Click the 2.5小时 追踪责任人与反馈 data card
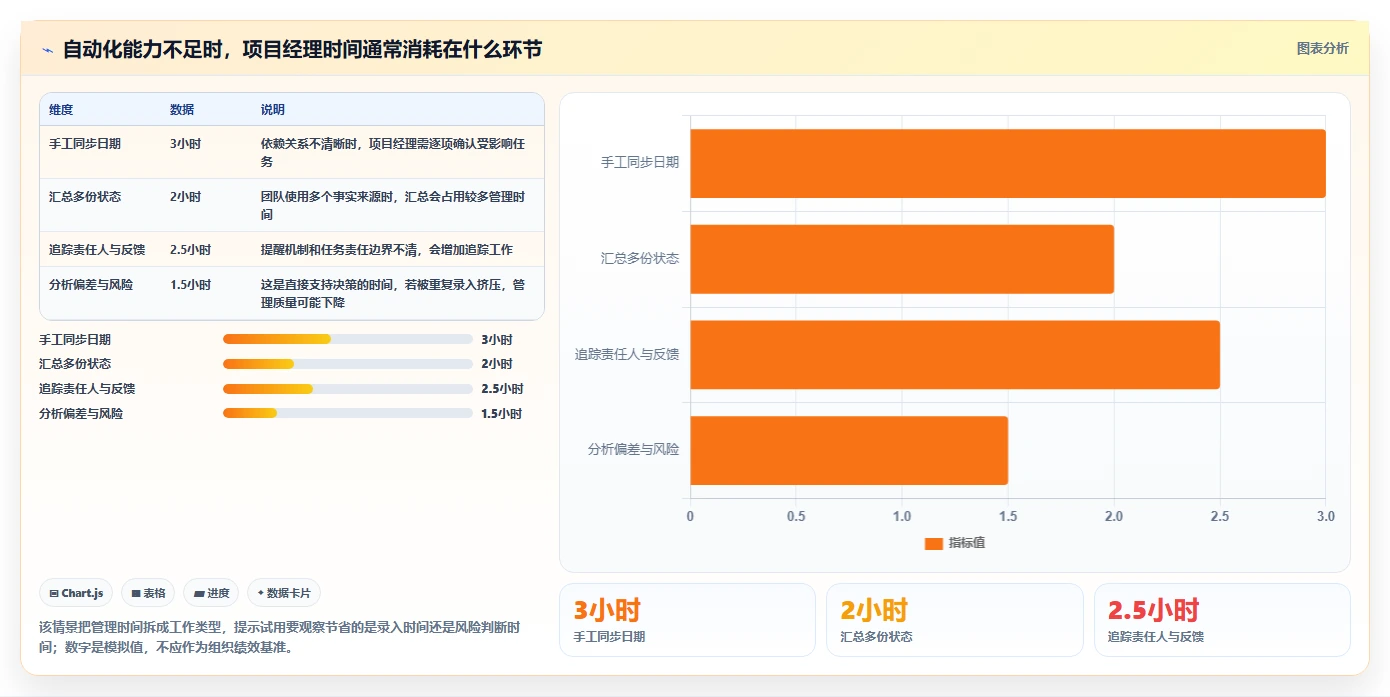 (x=1222, y=620)
